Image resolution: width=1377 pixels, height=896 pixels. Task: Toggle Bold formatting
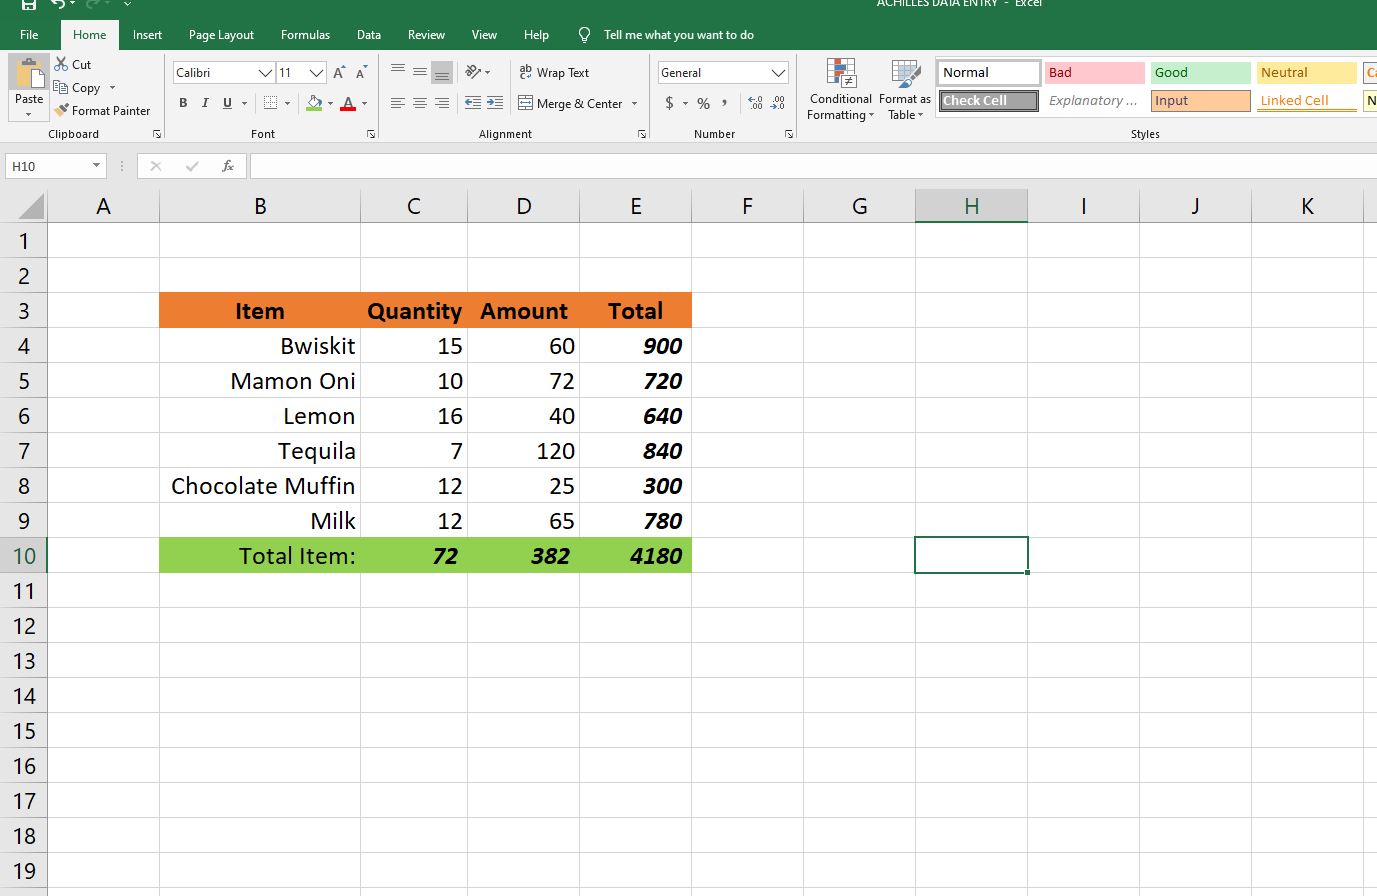(x=183, y=103)
